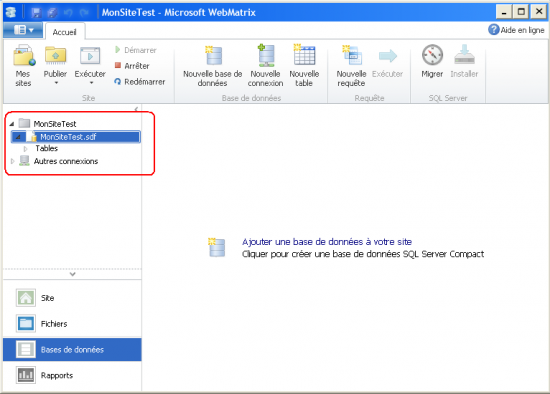The width and height of the screenshot is (550, 394).
Task: Open a Nouvelle requête
Action: pos(351,66)
